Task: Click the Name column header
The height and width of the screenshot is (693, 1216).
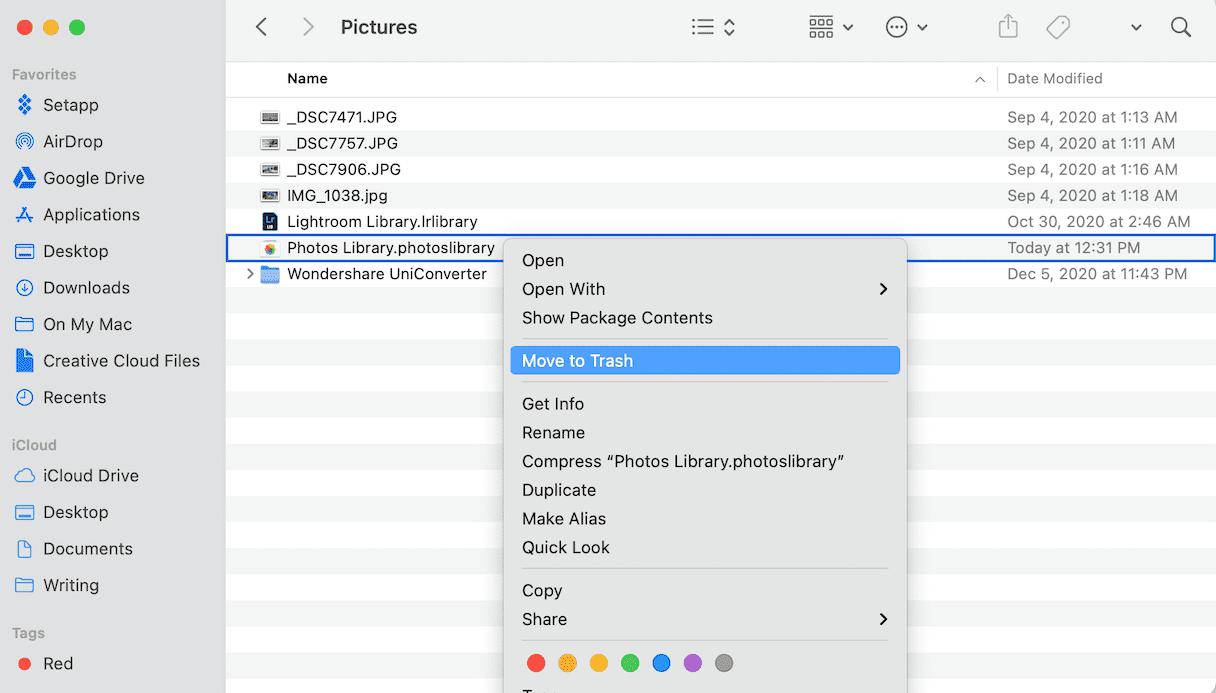Action: tap(307, 79)
